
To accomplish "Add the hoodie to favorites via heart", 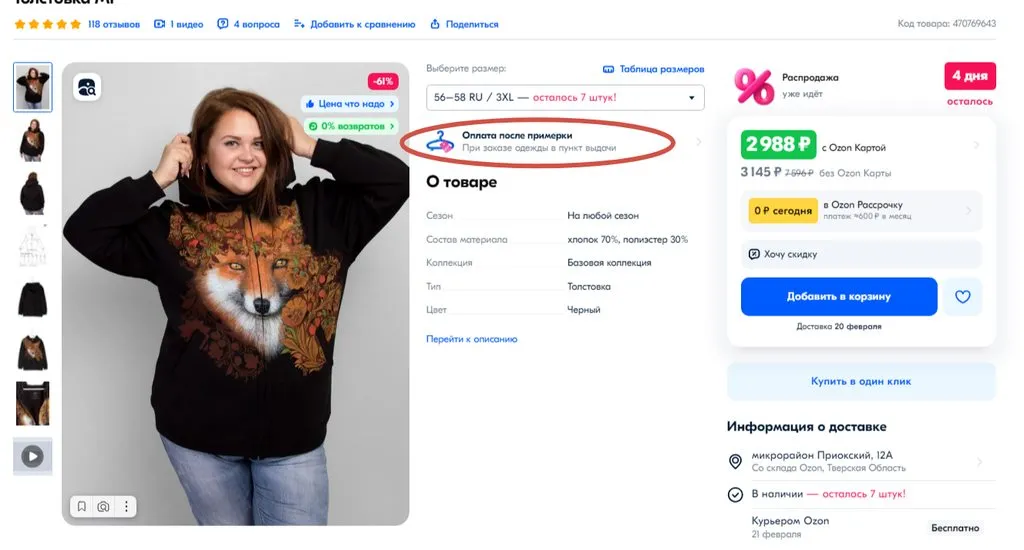I will click(x=962, y=297).
